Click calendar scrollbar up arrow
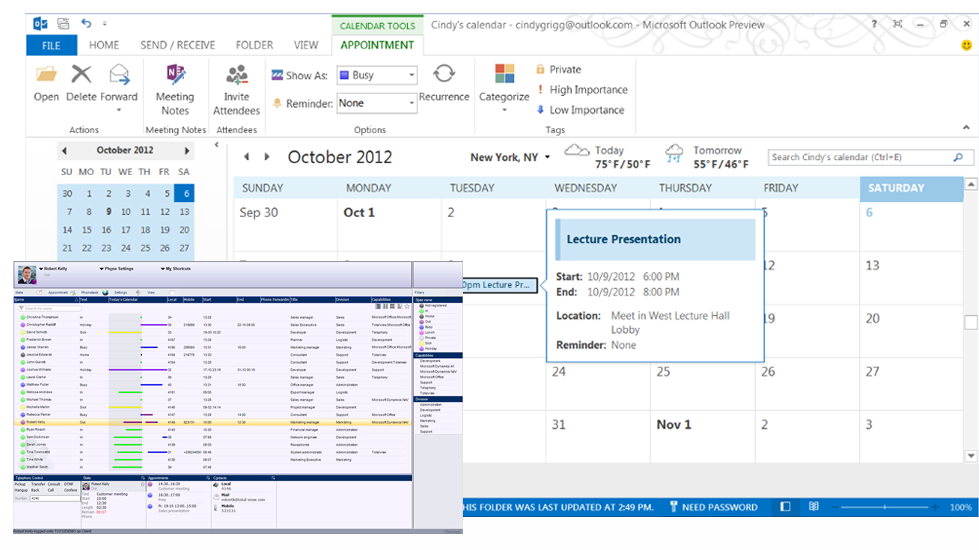 click(x=971, y=184)
